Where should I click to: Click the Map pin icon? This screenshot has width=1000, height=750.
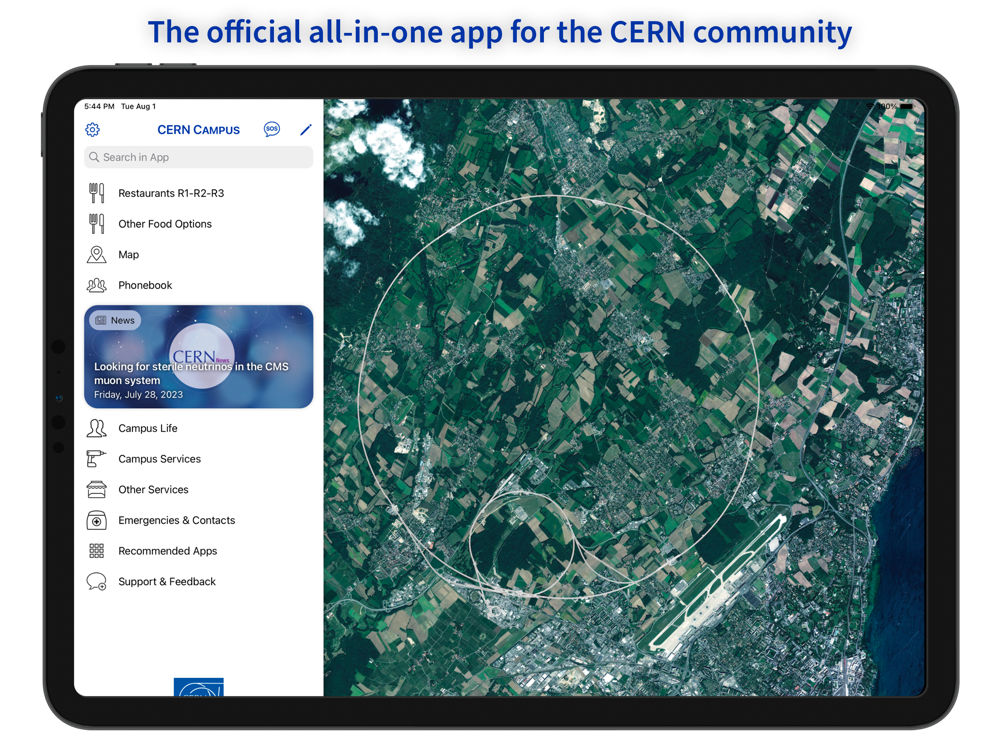96,254
